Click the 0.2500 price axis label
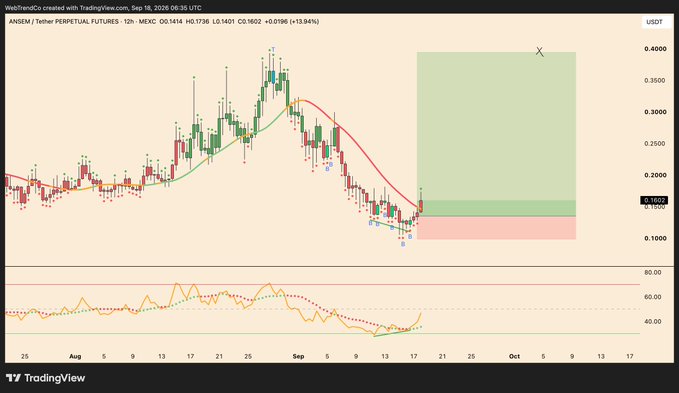This screenshot has height=393, width=679. (655, 144)
